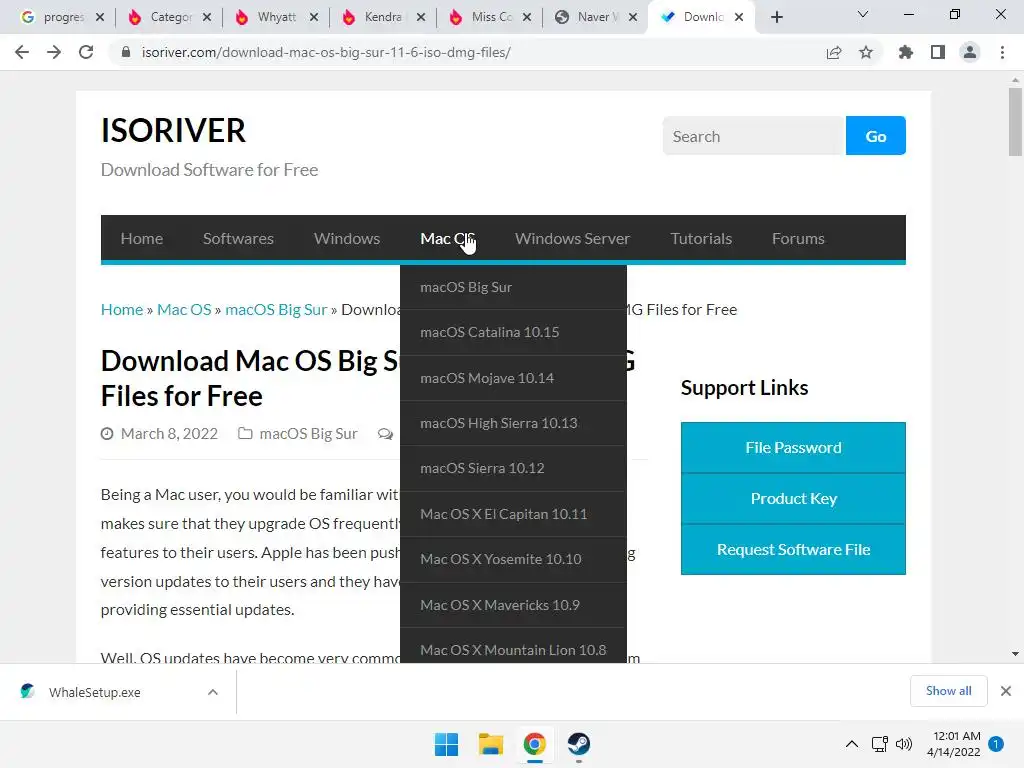Open Windows navigation menu
The height and width of the screenshot is (768, 1024).
[347, 238]
